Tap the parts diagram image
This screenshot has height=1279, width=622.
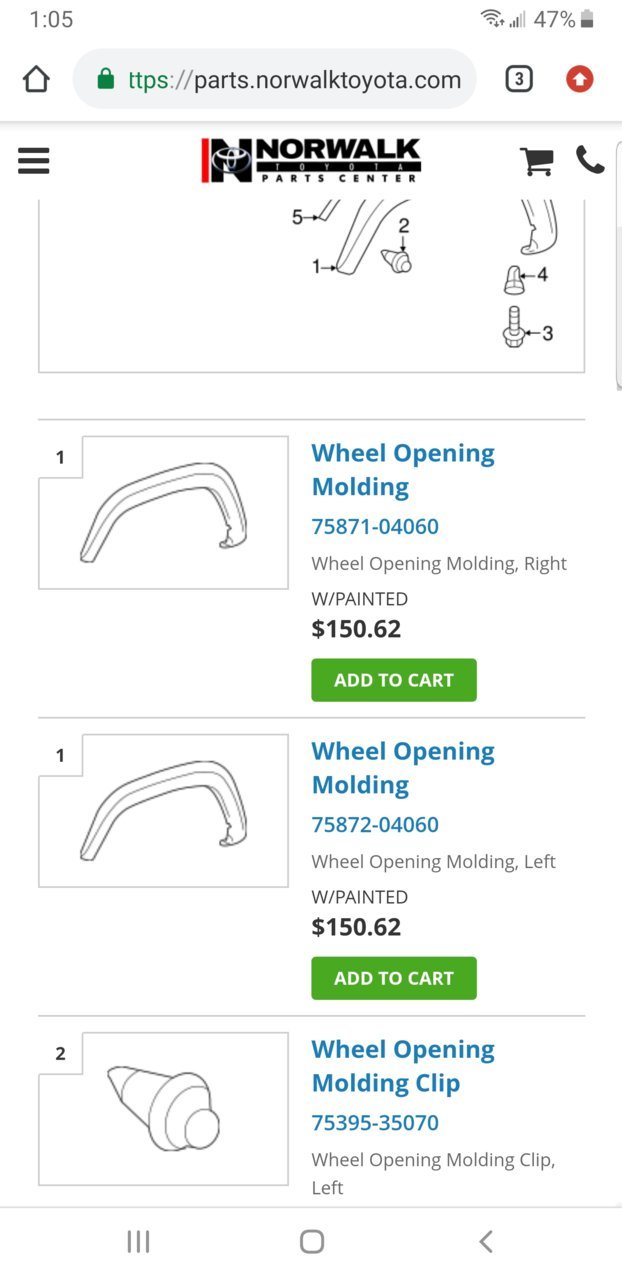pos(311,285)
